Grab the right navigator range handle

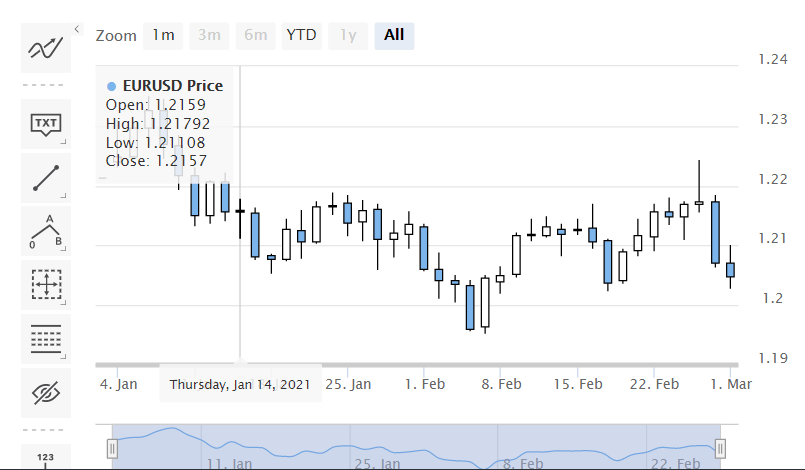click(720, 448)
